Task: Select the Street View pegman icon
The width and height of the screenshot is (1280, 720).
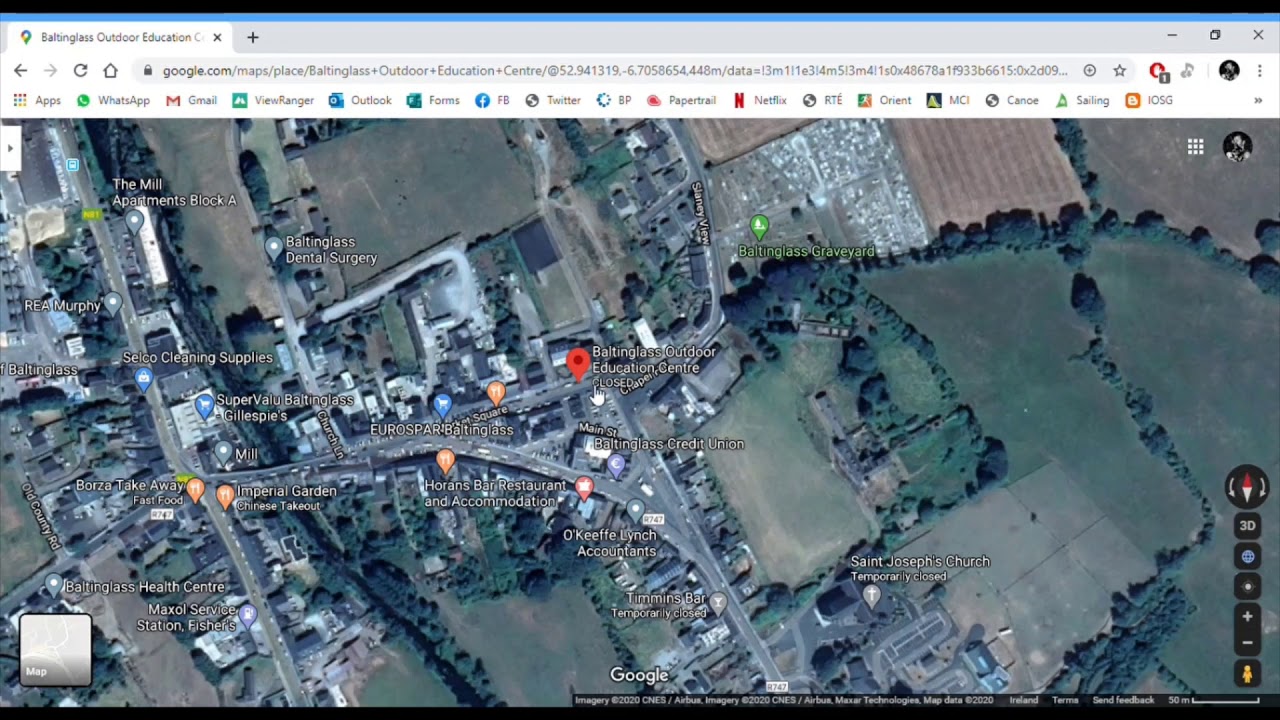Action: coord(1247,674)
